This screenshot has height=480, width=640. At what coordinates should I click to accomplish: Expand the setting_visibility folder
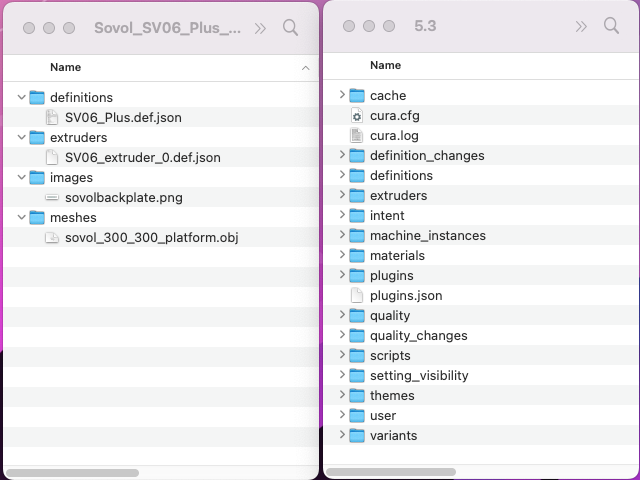coord(342,375)
